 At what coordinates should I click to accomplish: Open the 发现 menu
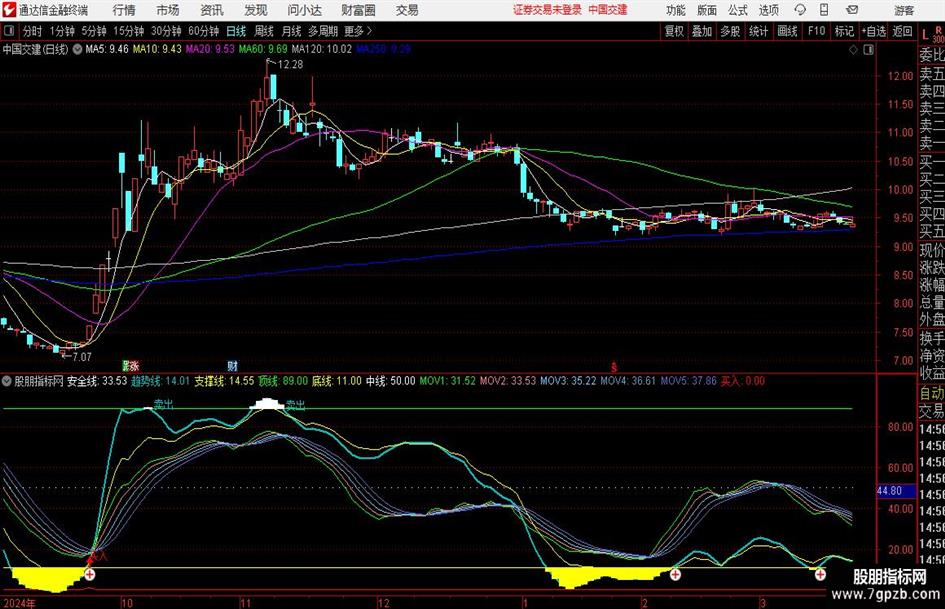(256, 10)
